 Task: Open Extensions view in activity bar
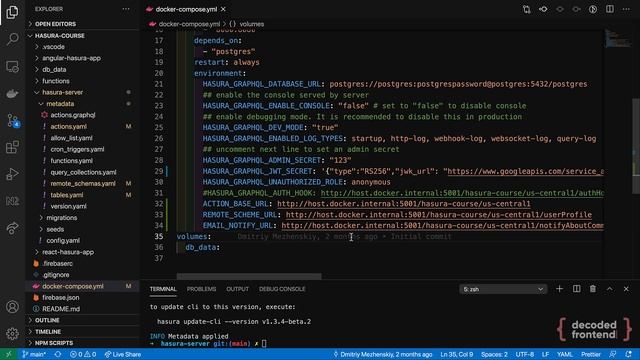point(12,147)
